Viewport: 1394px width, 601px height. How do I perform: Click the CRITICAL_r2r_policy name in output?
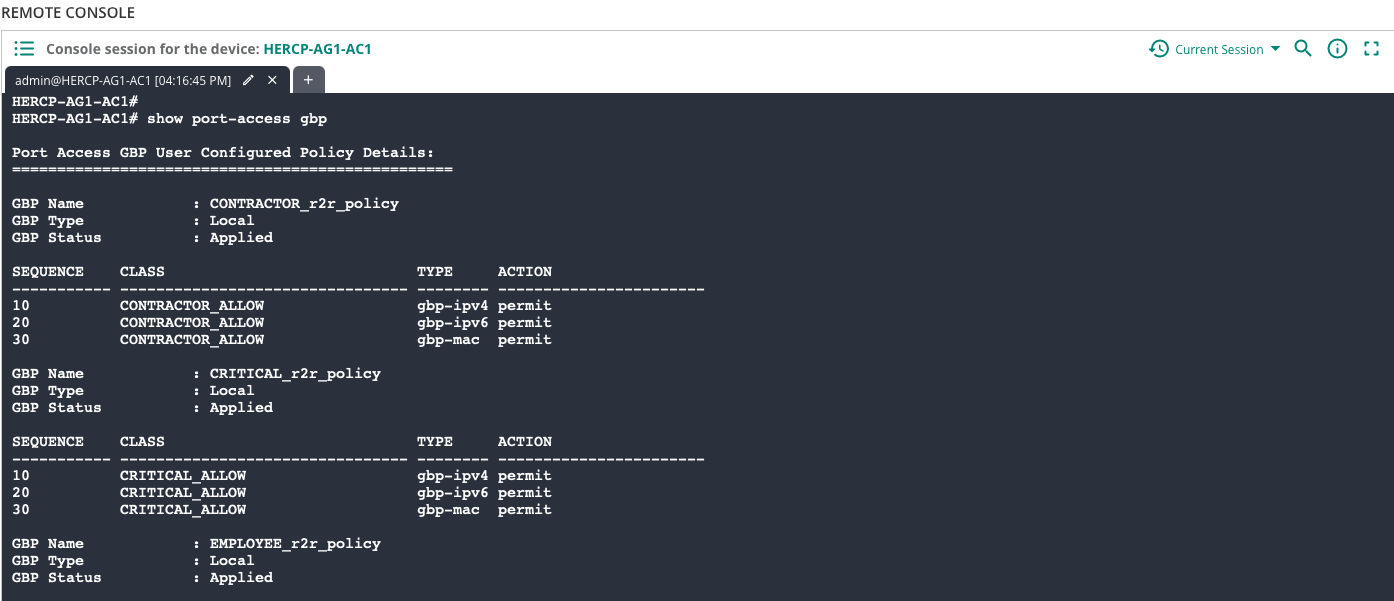click(x=295, y=374)
